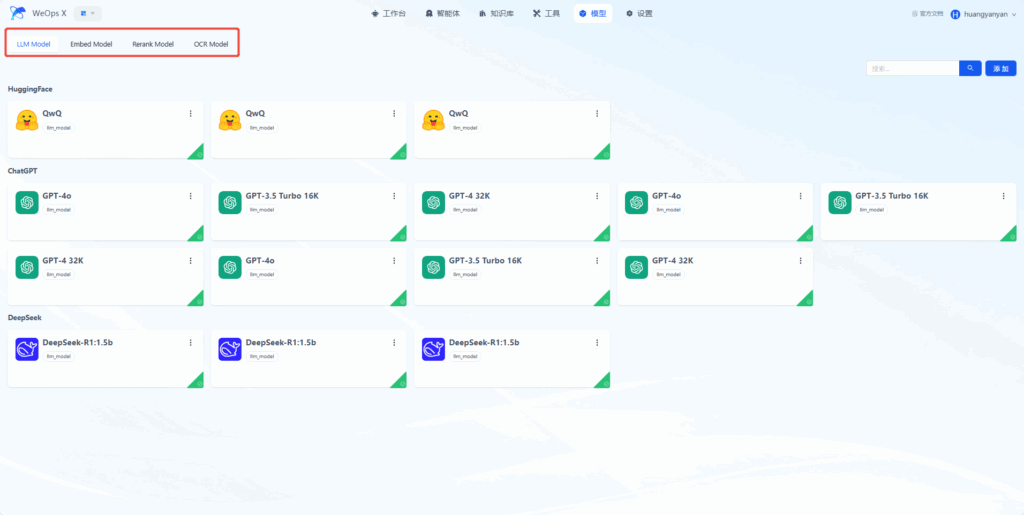Click the green corner badge on the first QwQ card
Viewport: 1024px width, 515px height.
click(197, 153)
